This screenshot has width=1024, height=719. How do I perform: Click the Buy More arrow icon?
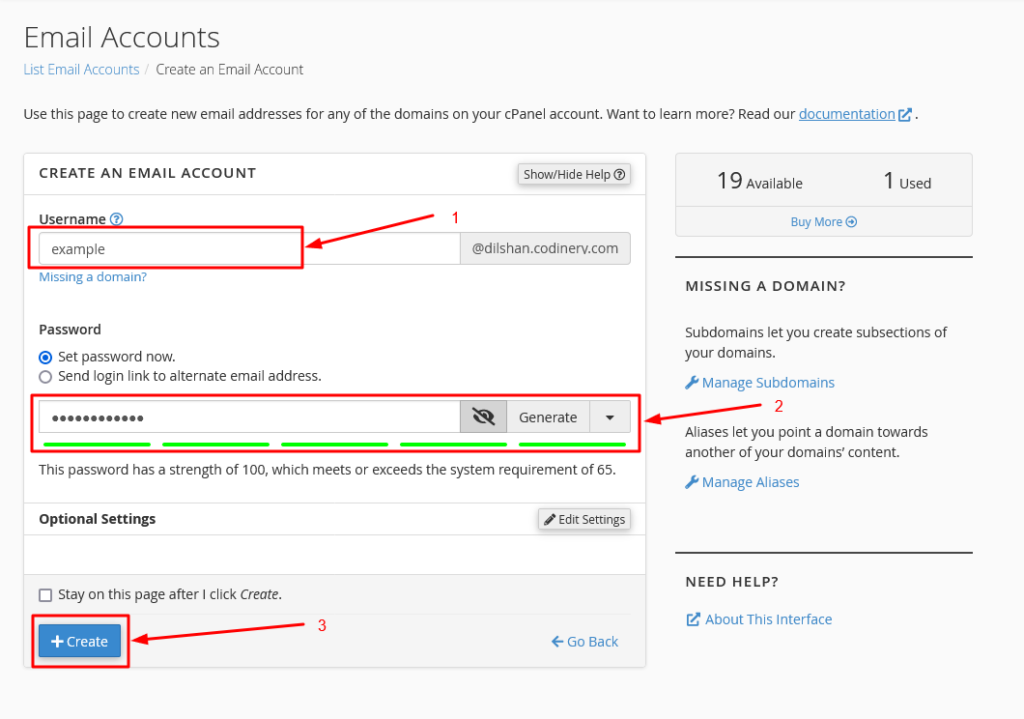[x=851, y=222]
